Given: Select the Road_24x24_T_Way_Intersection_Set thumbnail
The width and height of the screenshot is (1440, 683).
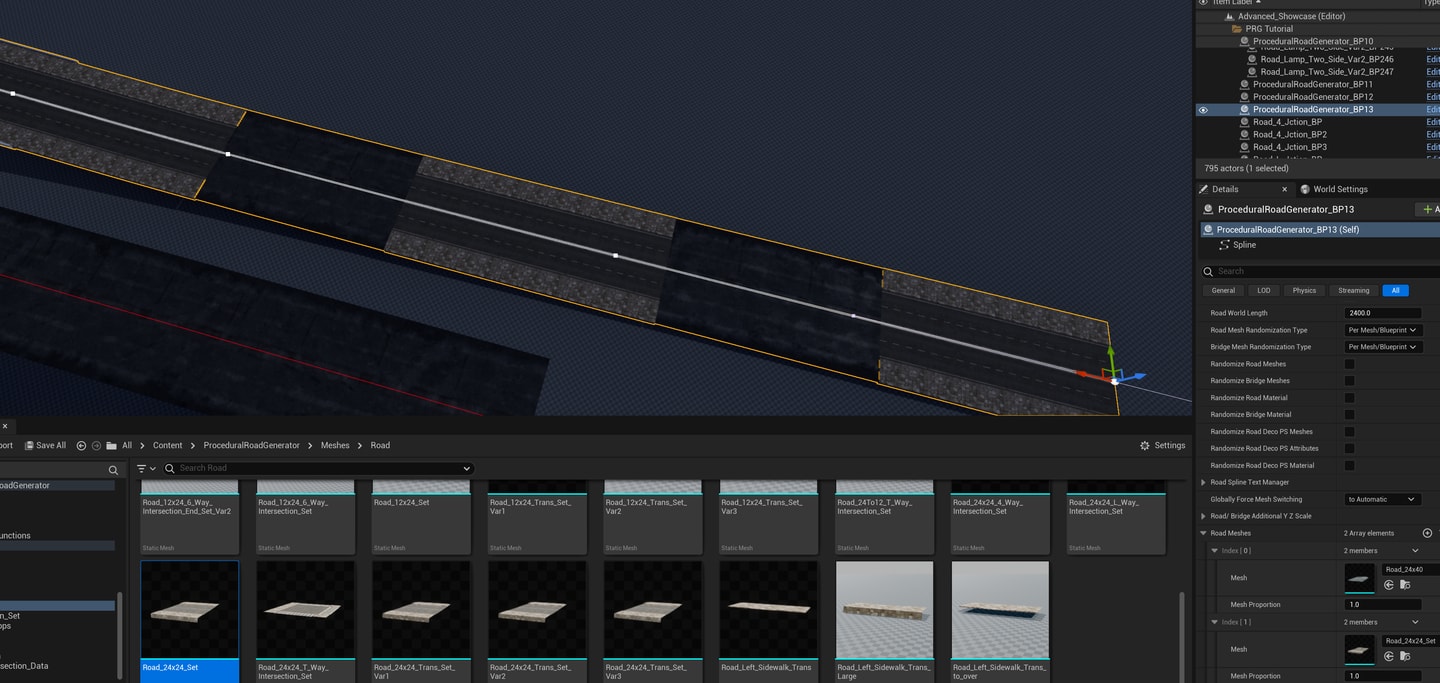Looking at the screenshot, I should click(x=306, y=609).
